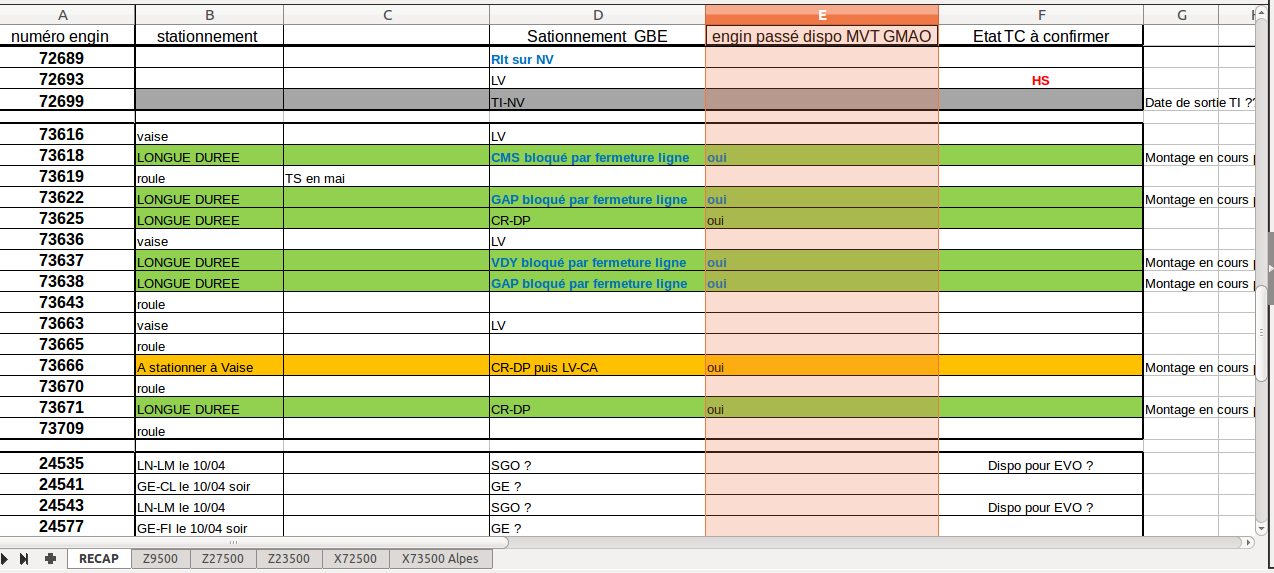Screen dimensions: 1274x573
Task: Click the add new sheet plus icon
Action: click(x=50, y=559)
